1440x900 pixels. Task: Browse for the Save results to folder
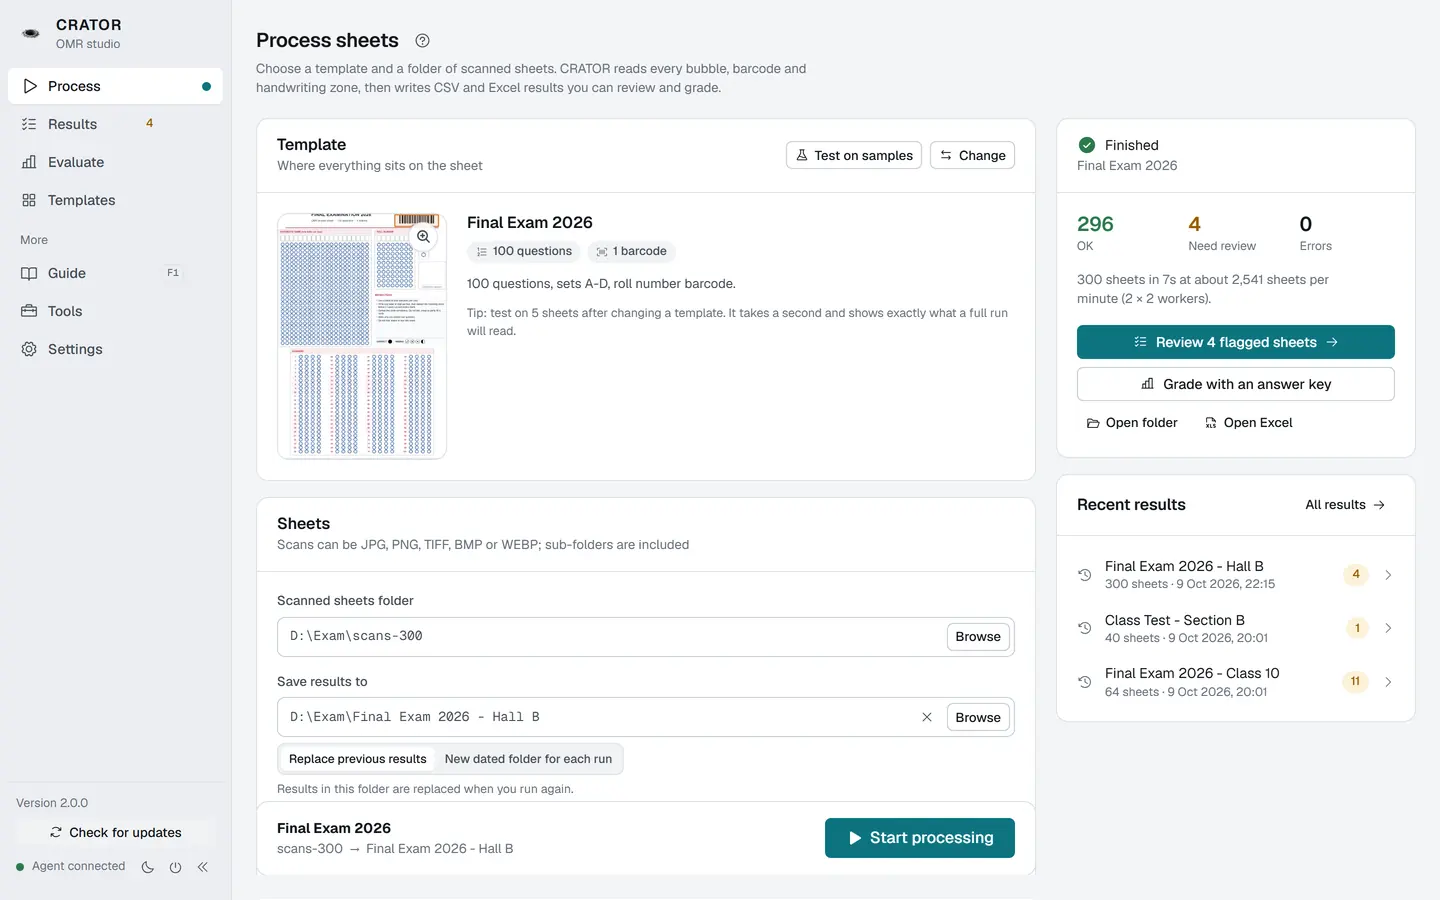[978, 717]
